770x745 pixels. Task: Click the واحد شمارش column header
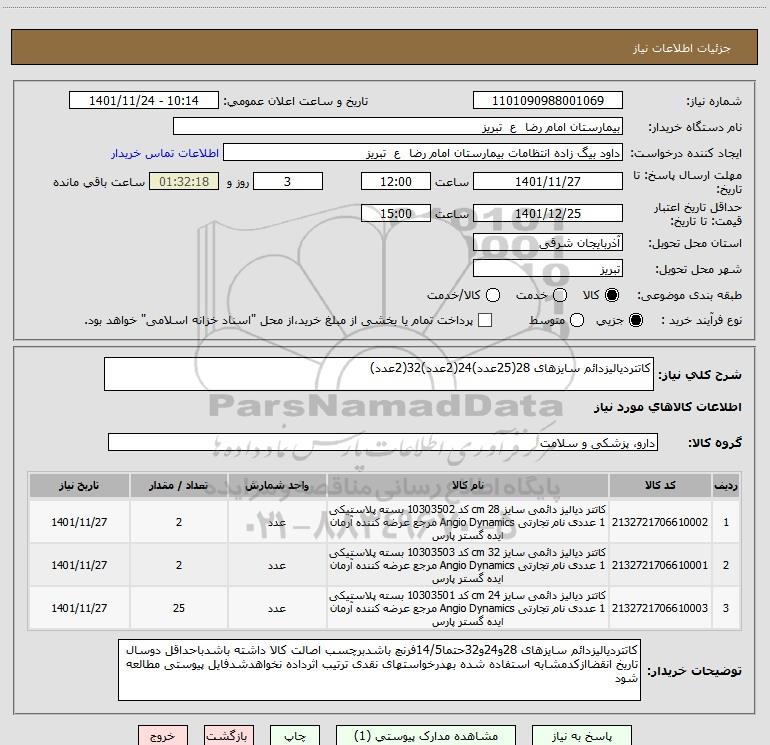(277, 486)
